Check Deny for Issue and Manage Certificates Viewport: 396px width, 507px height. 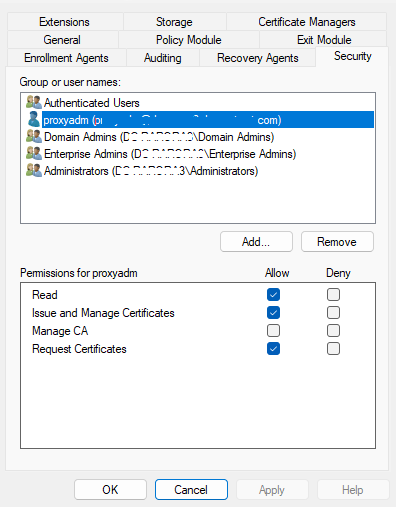[x=333, y=313]
